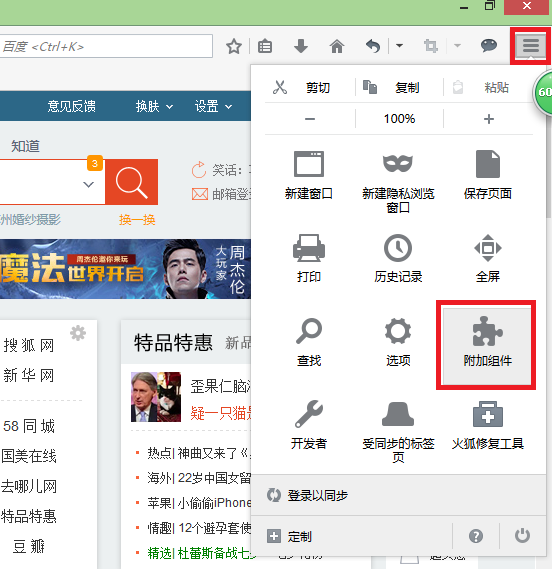The height and width of the screenshot is (569, 552).
Task: Enter 全屏 fullscreen mode icon
Action: 488,248
